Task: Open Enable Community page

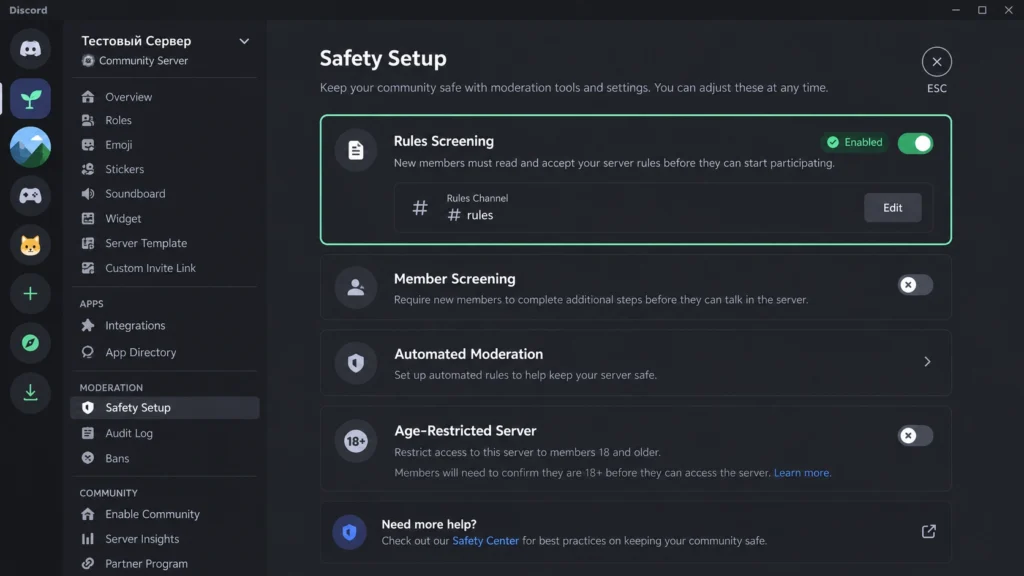Action: coord(165,514)
